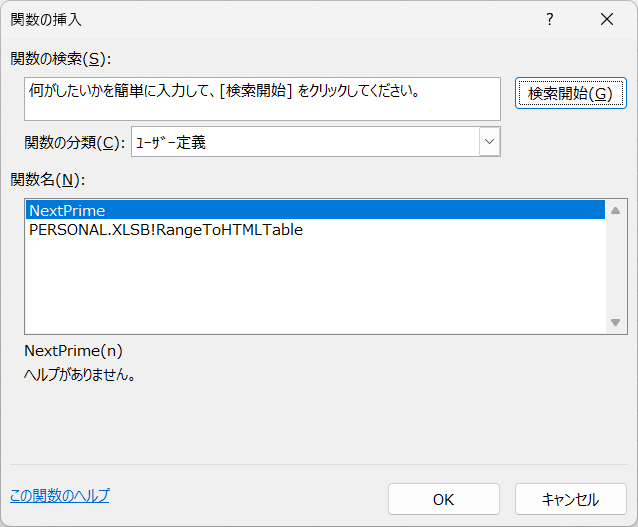Select NextPrime in the function list

click(x=315, y=210)
